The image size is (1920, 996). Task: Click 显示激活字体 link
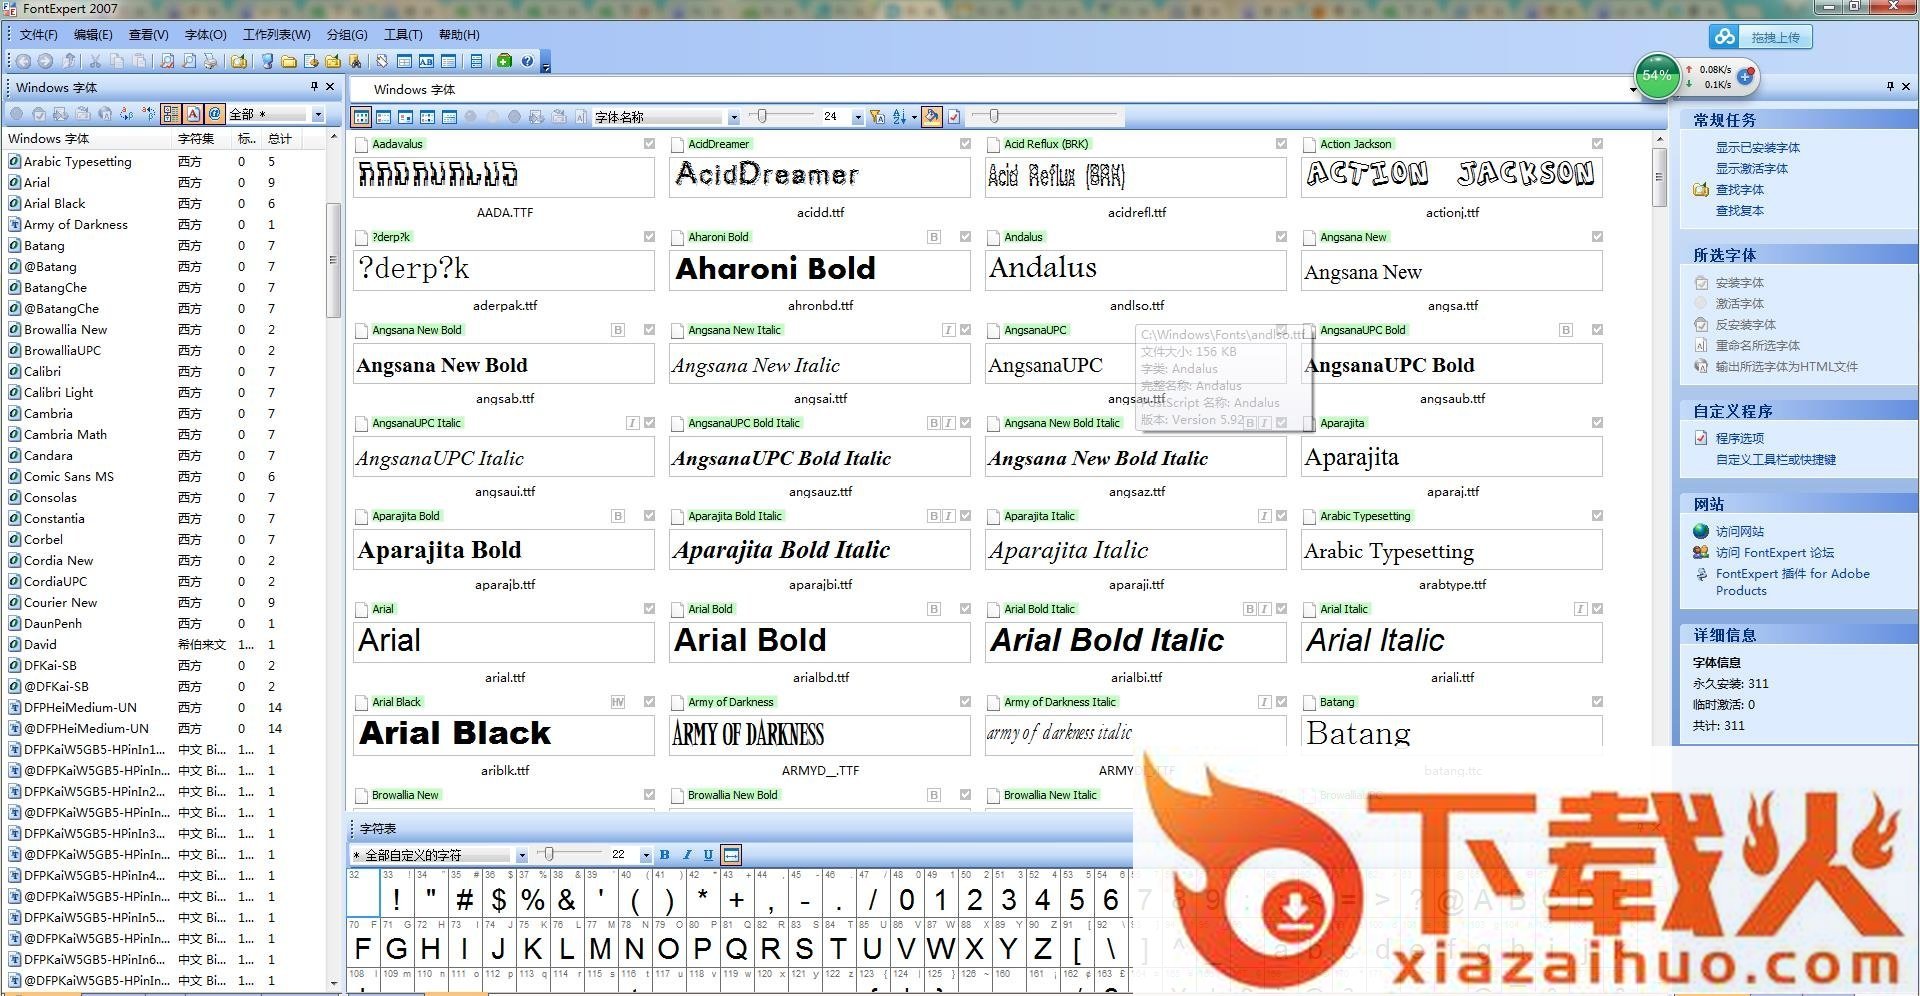(1751, 168)
